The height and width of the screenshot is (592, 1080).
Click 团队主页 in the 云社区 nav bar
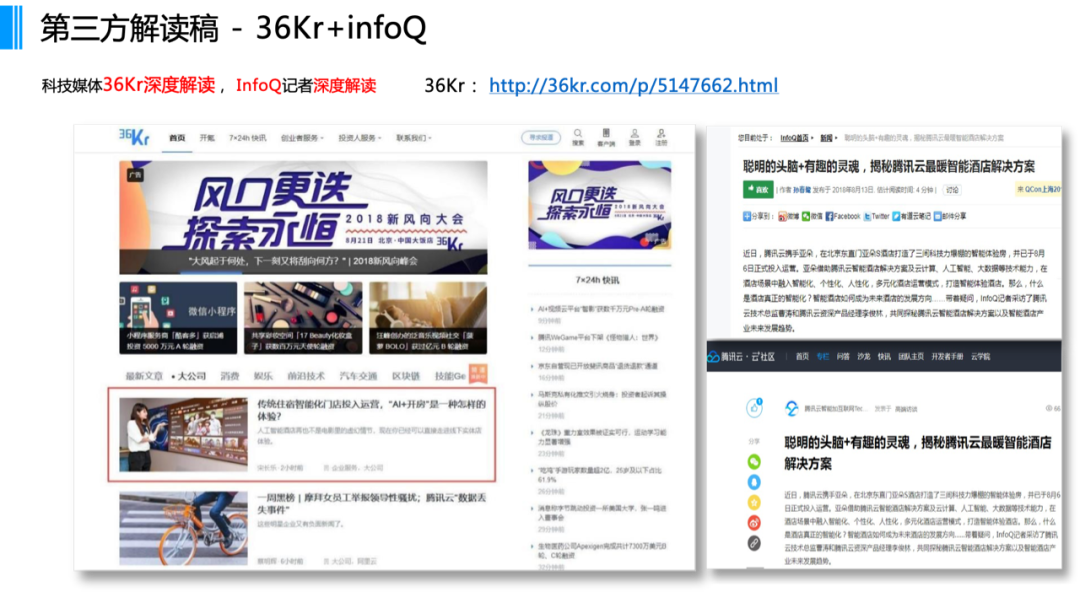tap(911, 356)
